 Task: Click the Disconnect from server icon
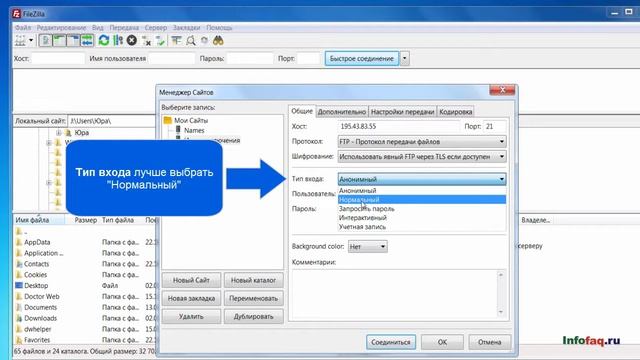coord(146,40)
